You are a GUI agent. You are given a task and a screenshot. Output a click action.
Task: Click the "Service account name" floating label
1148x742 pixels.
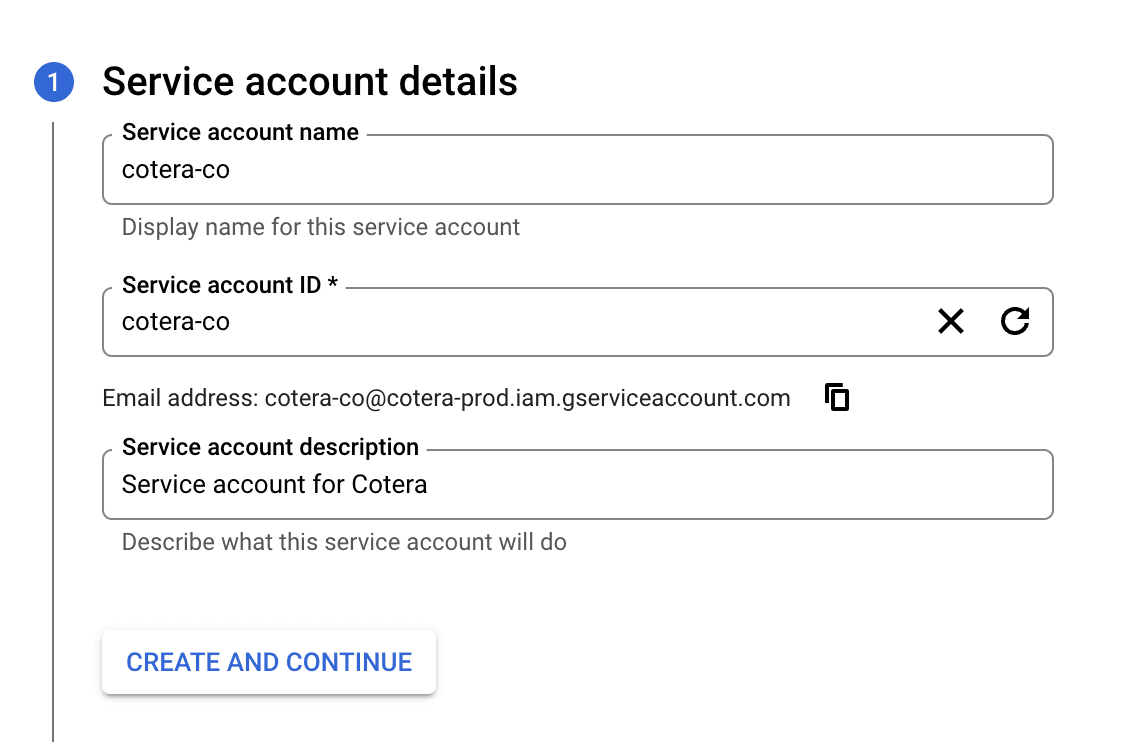pyautogui.click(x=240, y=133)
